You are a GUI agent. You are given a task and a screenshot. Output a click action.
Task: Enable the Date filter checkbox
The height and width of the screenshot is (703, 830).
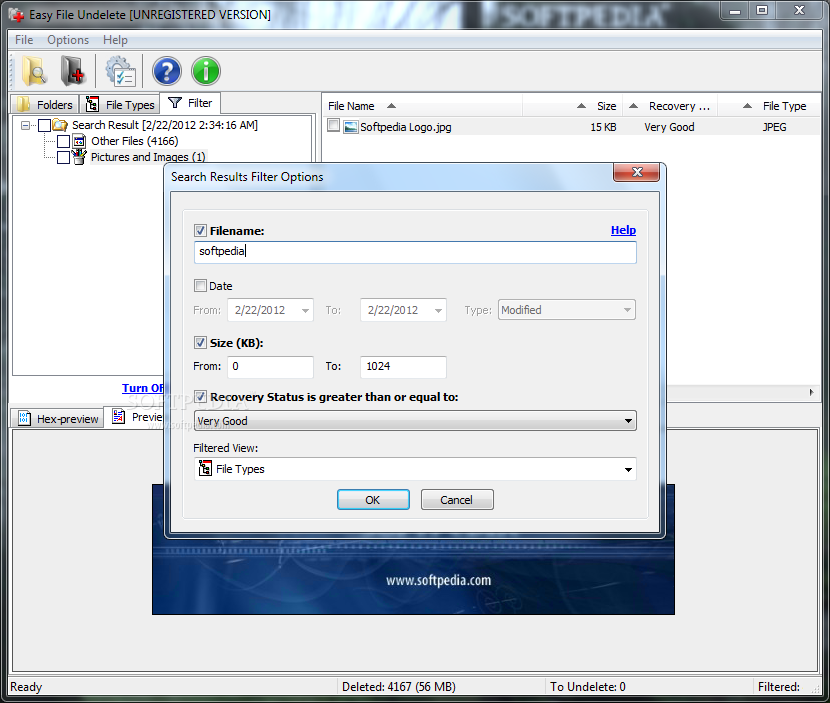coord(200,286)
